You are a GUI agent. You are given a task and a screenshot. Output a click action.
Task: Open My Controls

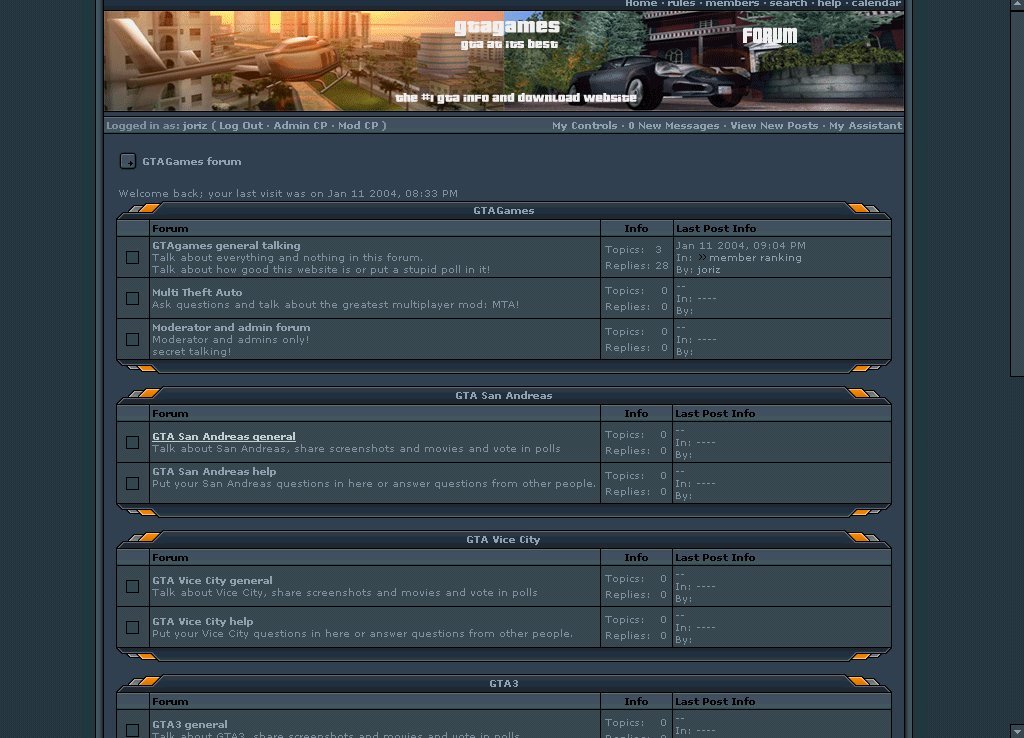coord(584,125)
